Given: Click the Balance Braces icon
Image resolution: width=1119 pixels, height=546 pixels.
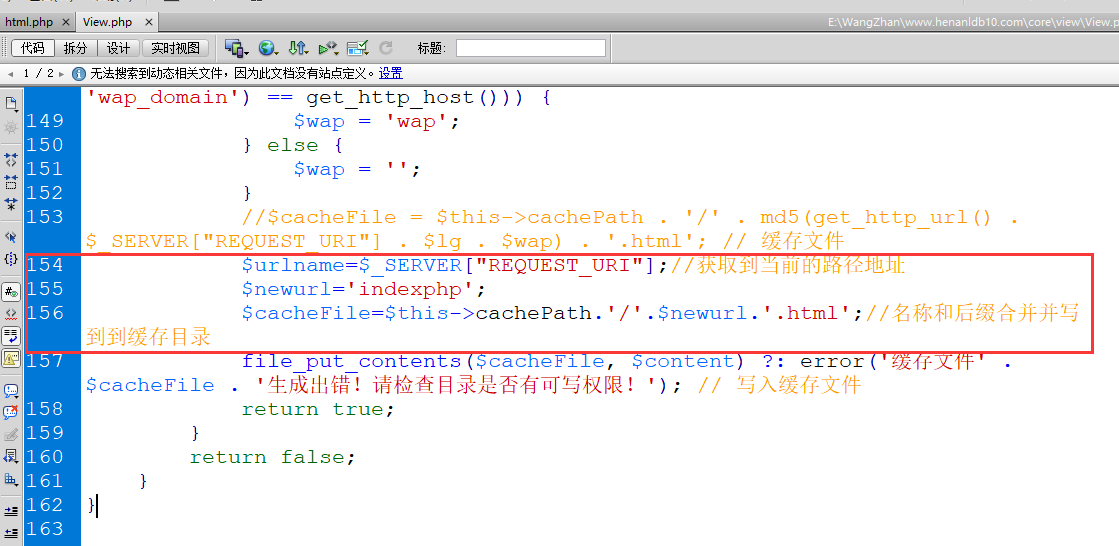Looking at the screenshot, I should click(x=11, y=259).
